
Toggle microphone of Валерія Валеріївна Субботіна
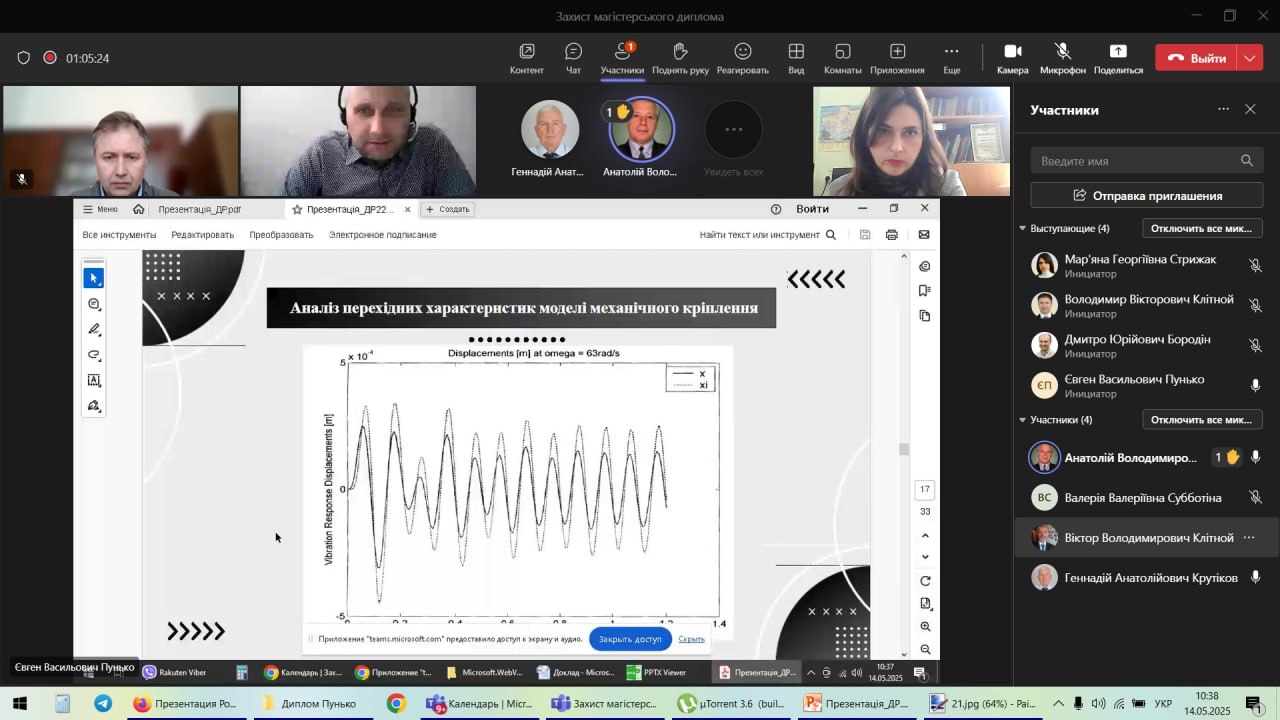tap(1255, 497)
